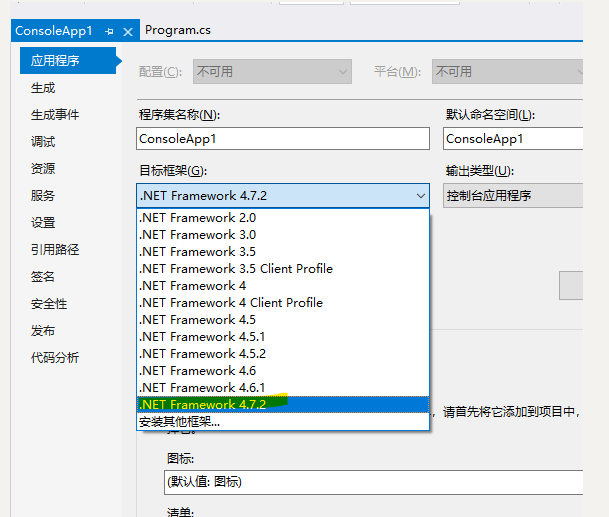Choose .NET Framework 4 Client Profile
This screenshot has width=609, height=517.
tap(283, 303)
